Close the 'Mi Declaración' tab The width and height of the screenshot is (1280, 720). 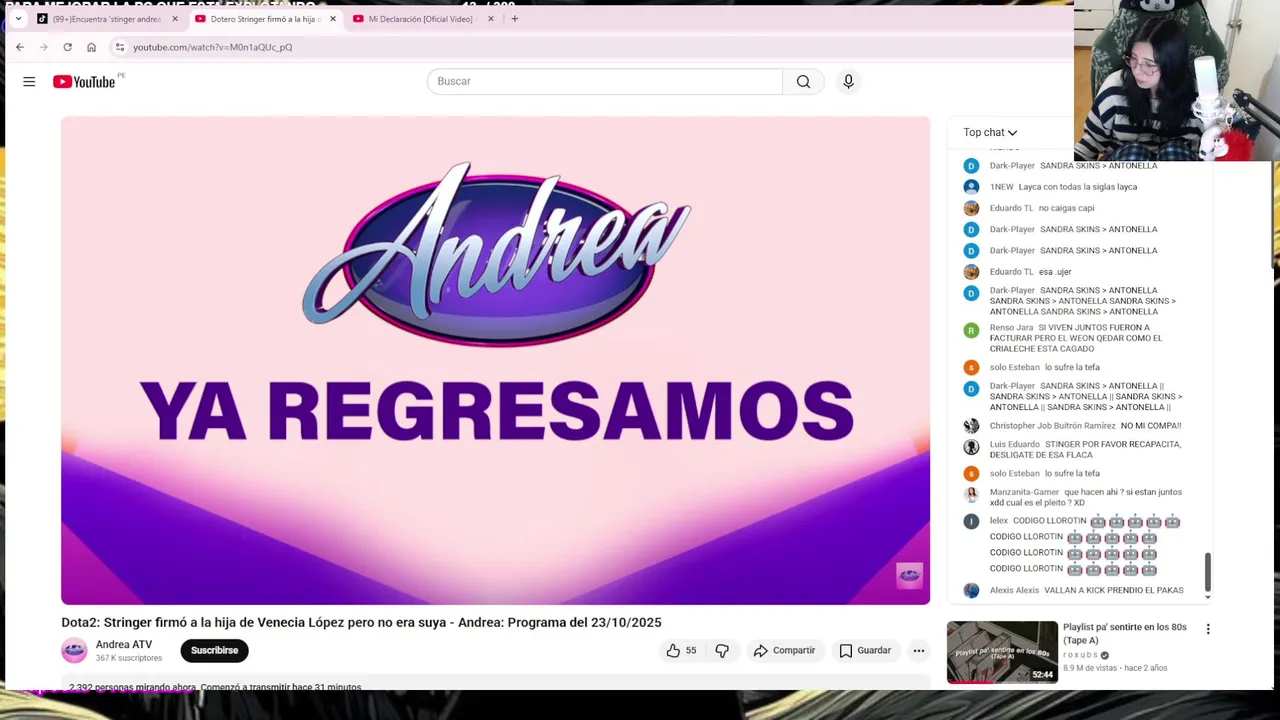(490, 19)
